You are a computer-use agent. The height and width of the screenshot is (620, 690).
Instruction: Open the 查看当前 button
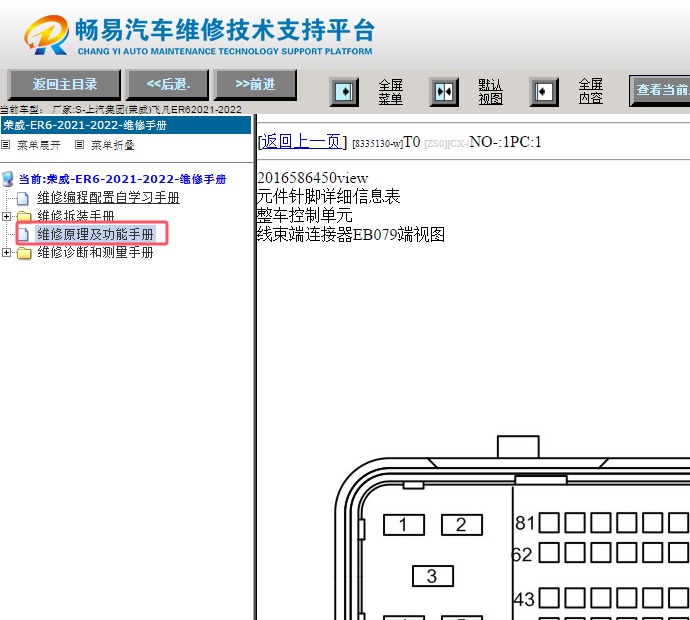click(x=660, y=90)
